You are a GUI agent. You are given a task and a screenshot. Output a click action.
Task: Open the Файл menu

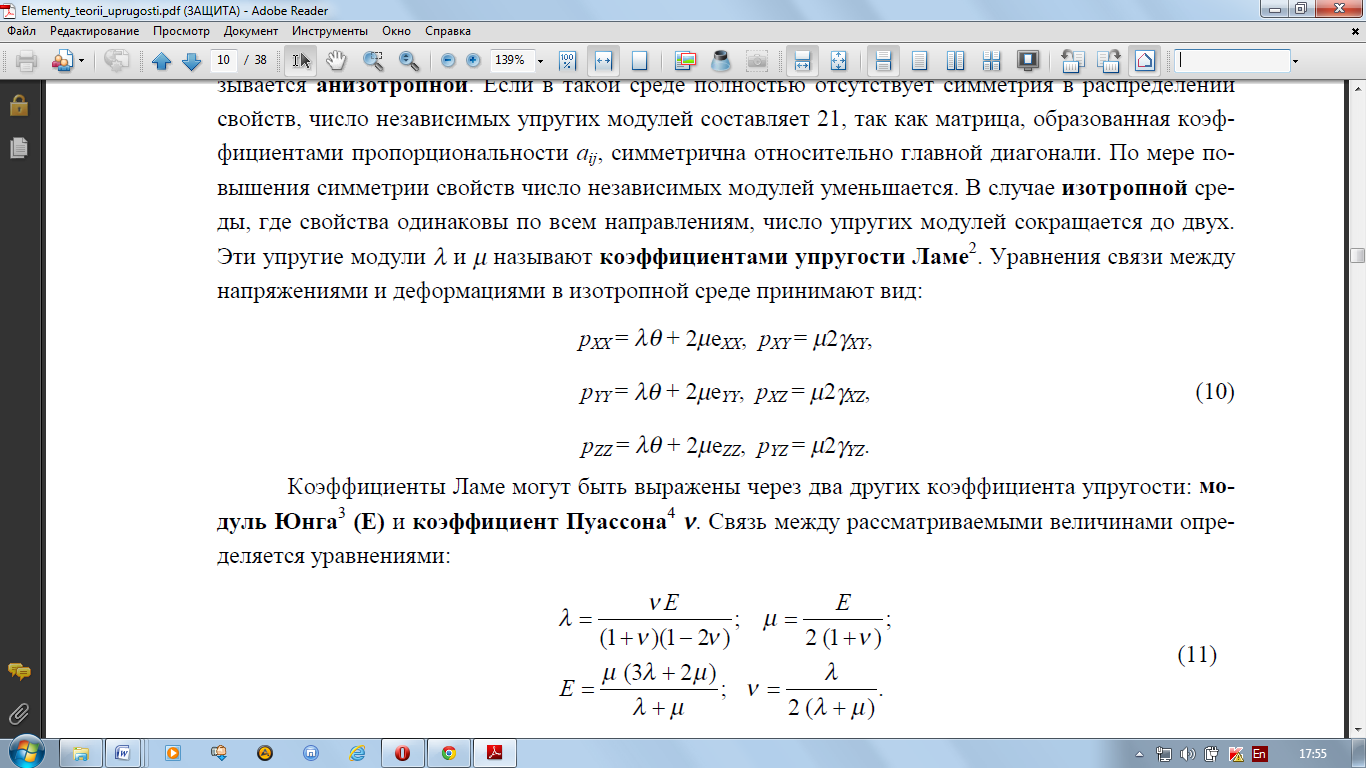(21, 31)
